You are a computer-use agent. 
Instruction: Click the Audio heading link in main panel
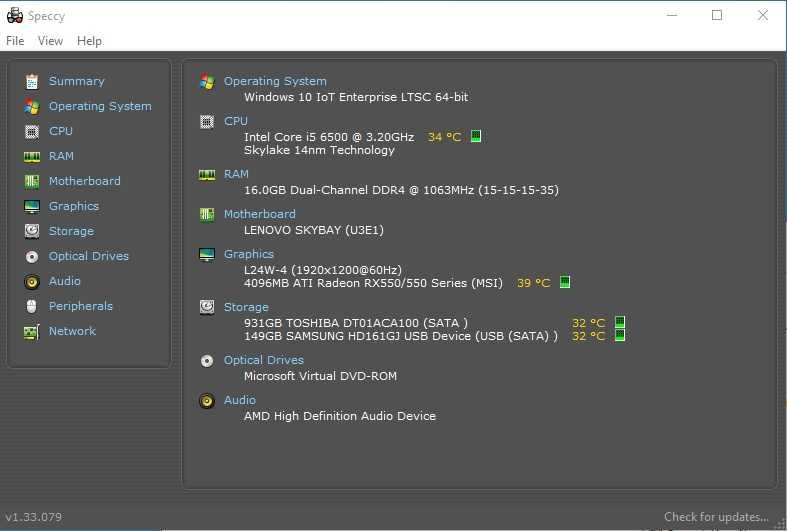pyautogui.click(x=239, y=400)
